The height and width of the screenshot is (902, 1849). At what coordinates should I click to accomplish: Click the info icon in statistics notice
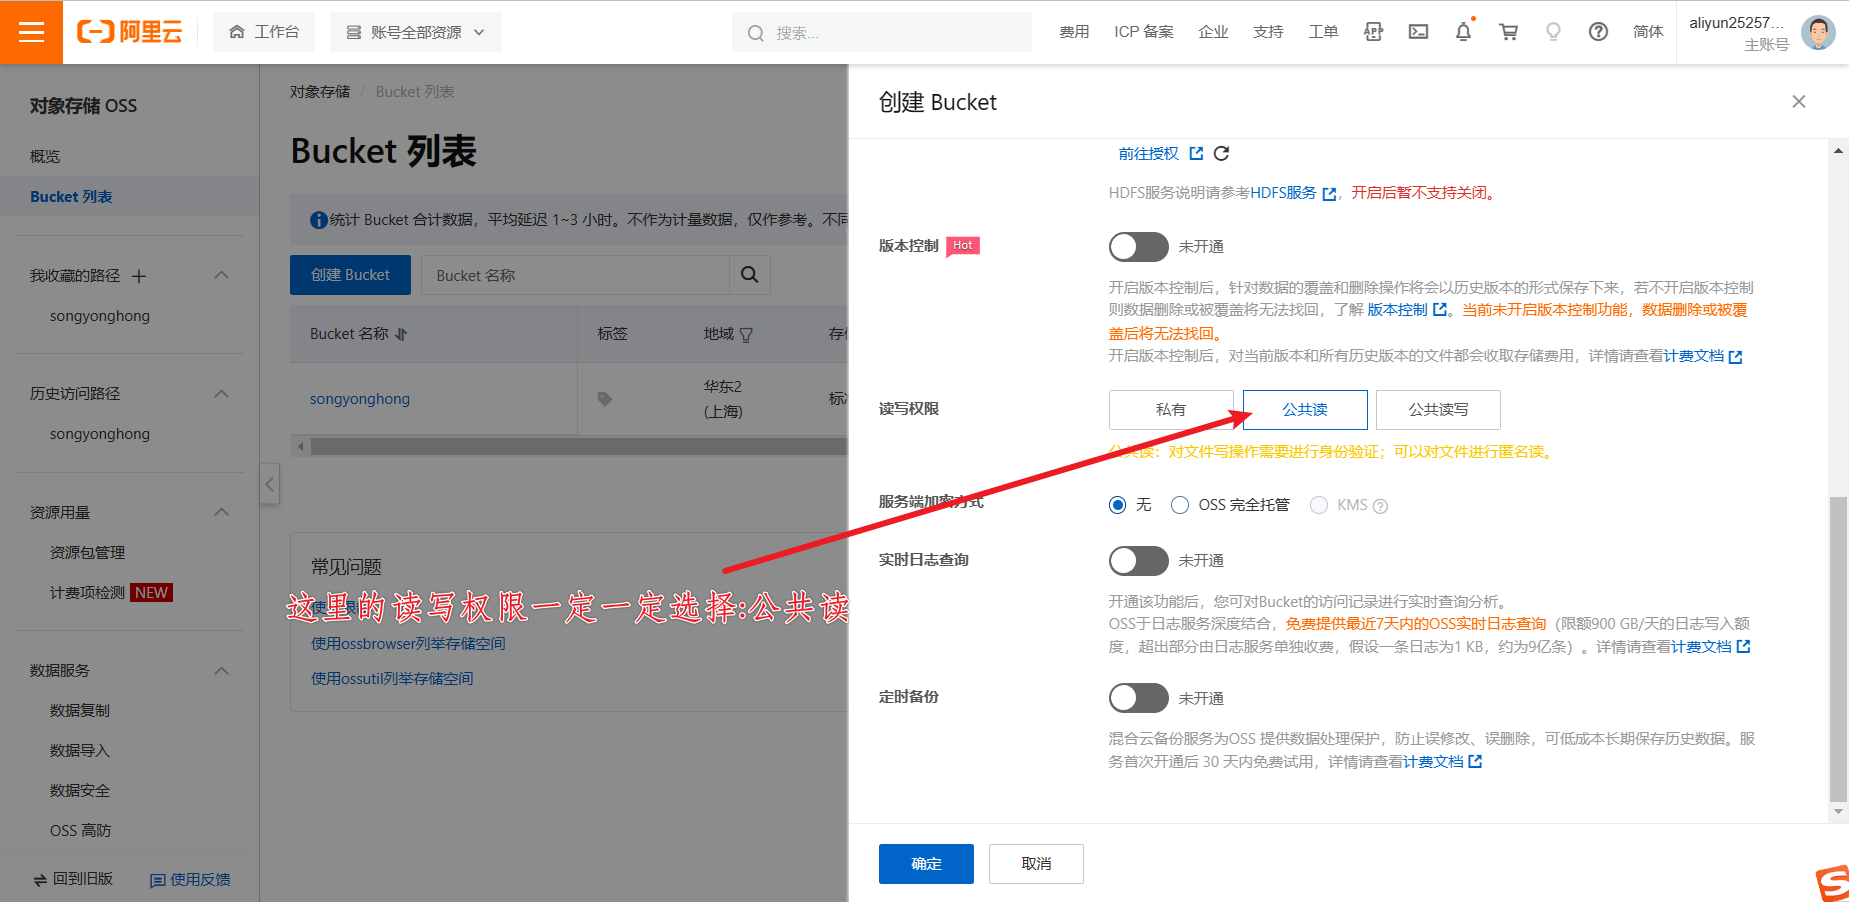tap(319, 220)
